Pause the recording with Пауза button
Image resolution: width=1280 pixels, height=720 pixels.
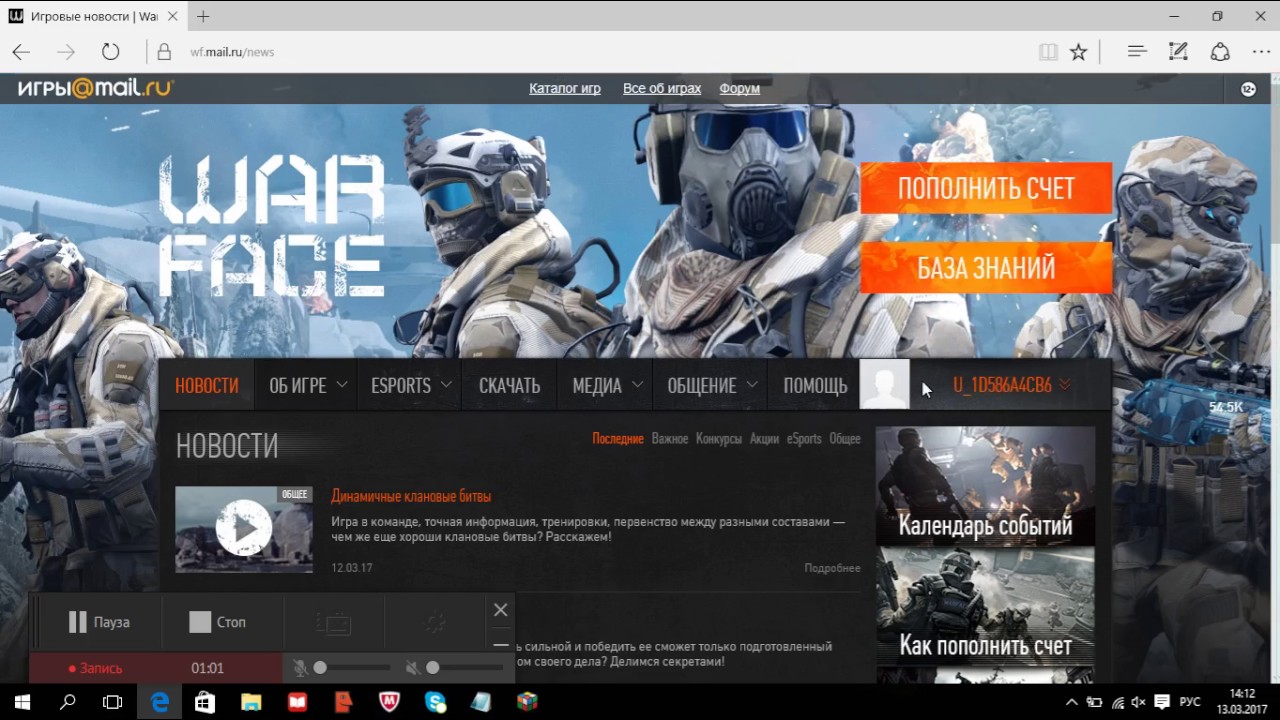[98, 622]
